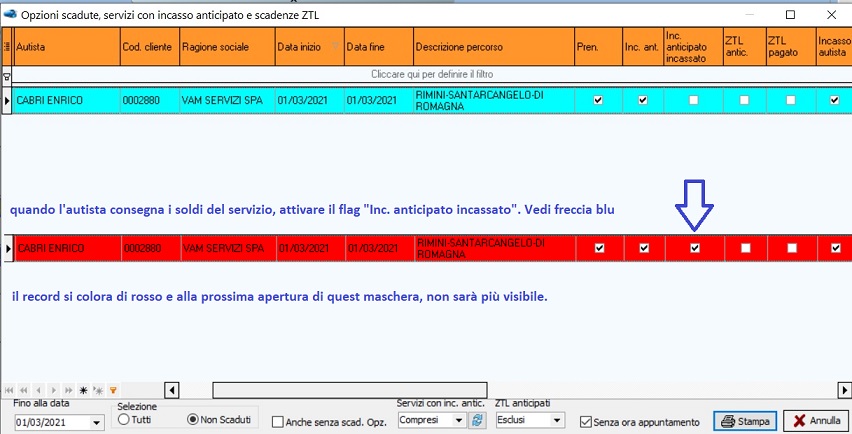This screenshot has width=852, height=434.
Task: Enable Inc. anticipato incassato in cyan row
Action: (693, 100)
